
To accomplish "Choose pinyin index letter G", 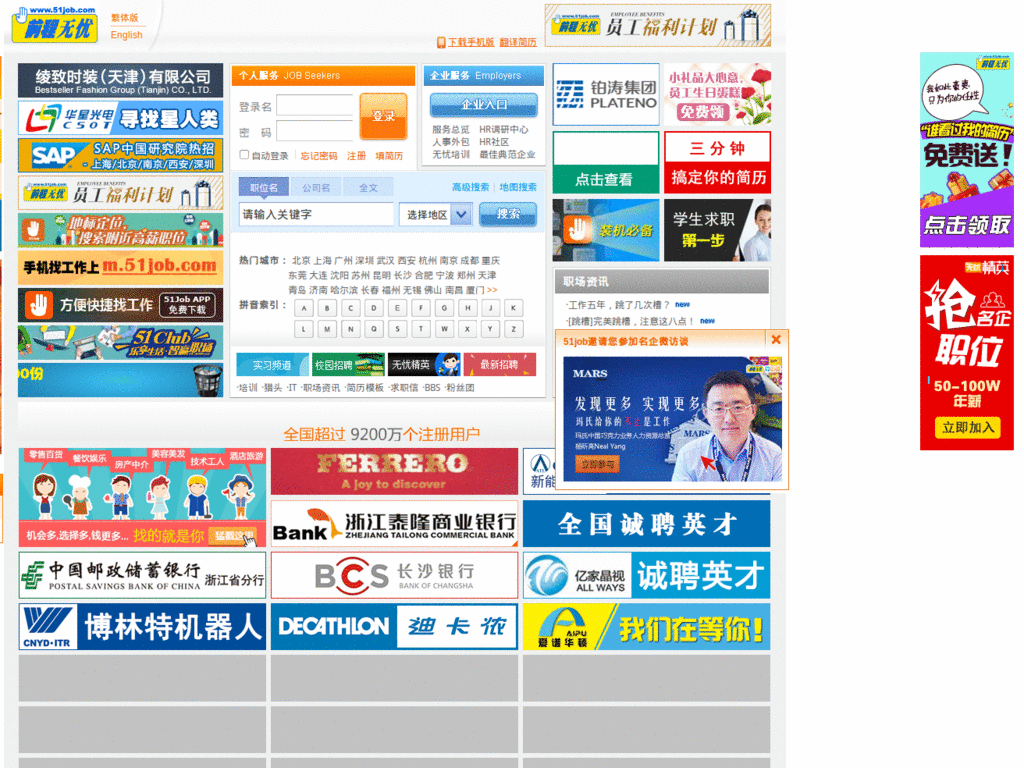I will pyautogui.click(x=444, y=308).
